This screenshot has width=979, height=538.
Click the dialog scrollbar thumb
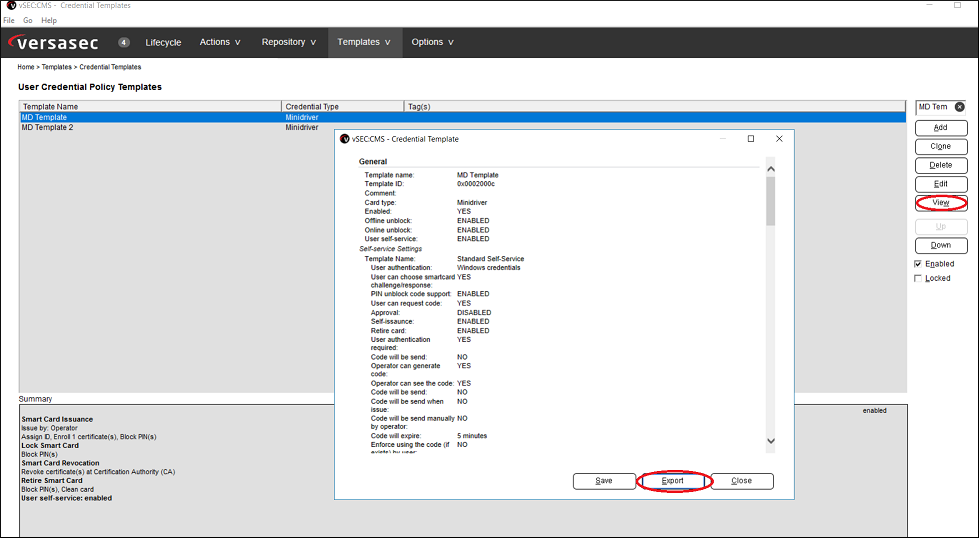(x=770, y=201)
